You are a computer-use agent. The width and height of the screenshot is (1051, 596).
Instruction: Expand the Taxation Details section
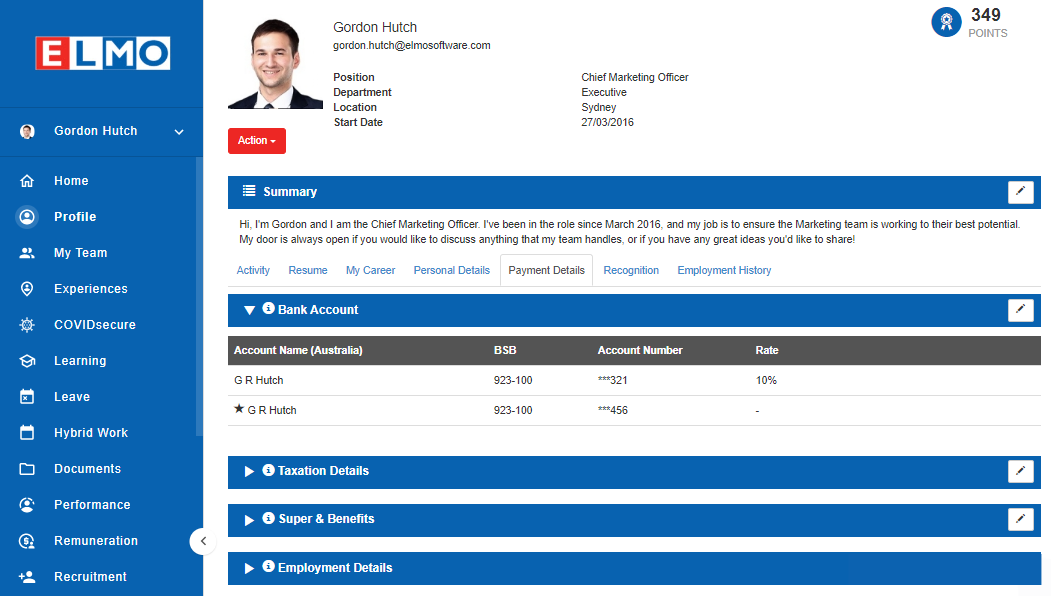pyautogui.click(x=249, y=471)
